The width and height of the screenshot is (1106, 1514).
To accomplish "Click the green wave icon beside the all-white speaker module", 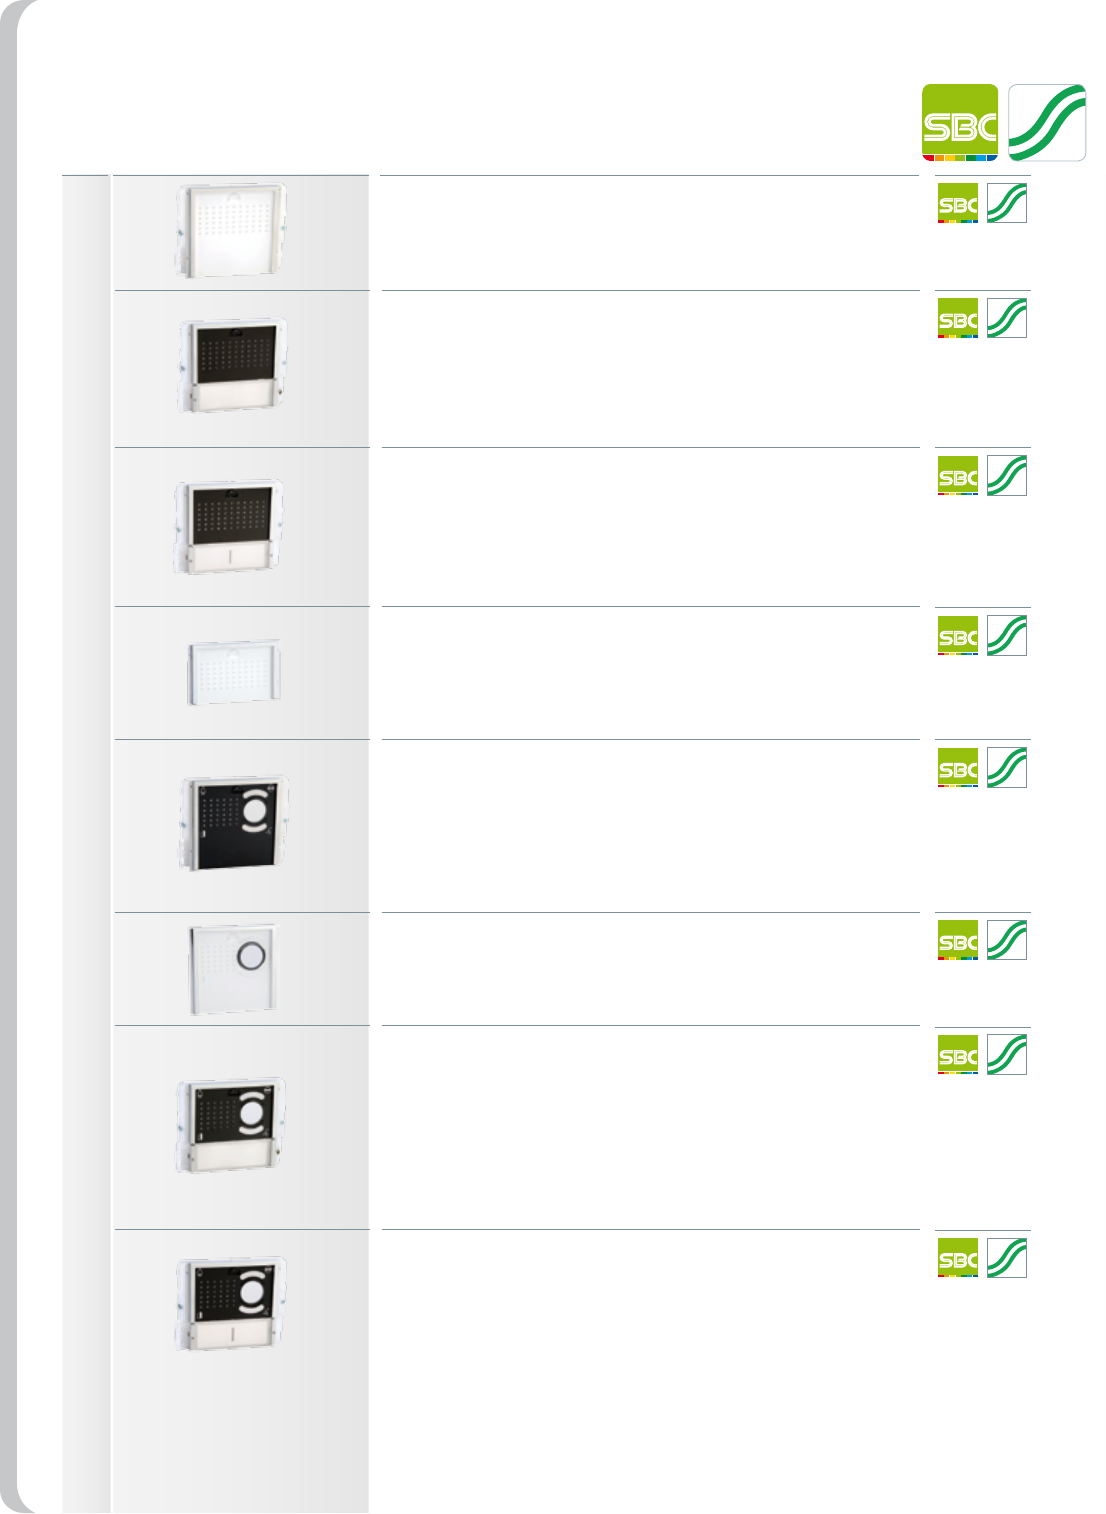I will tap(1007, 203).
